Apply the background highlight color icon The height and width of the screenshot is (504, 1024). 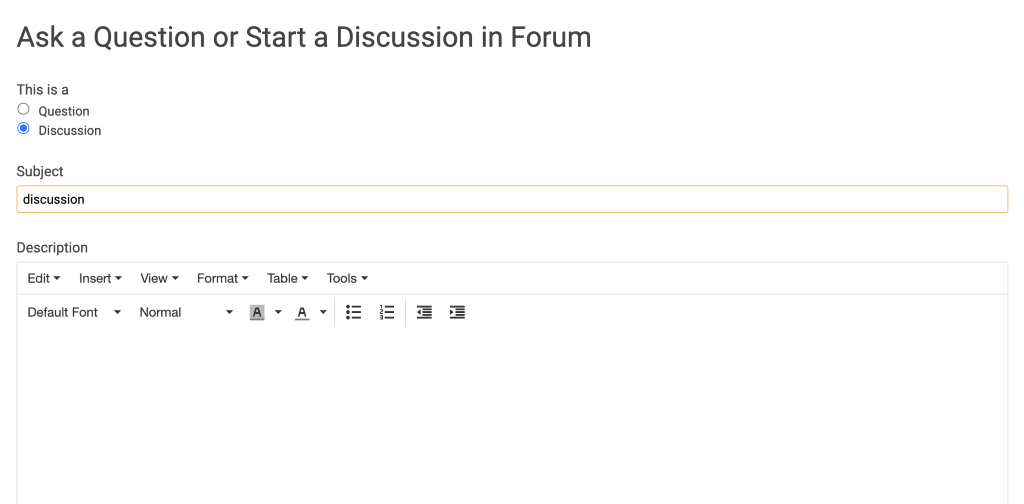tap(257, 312)
